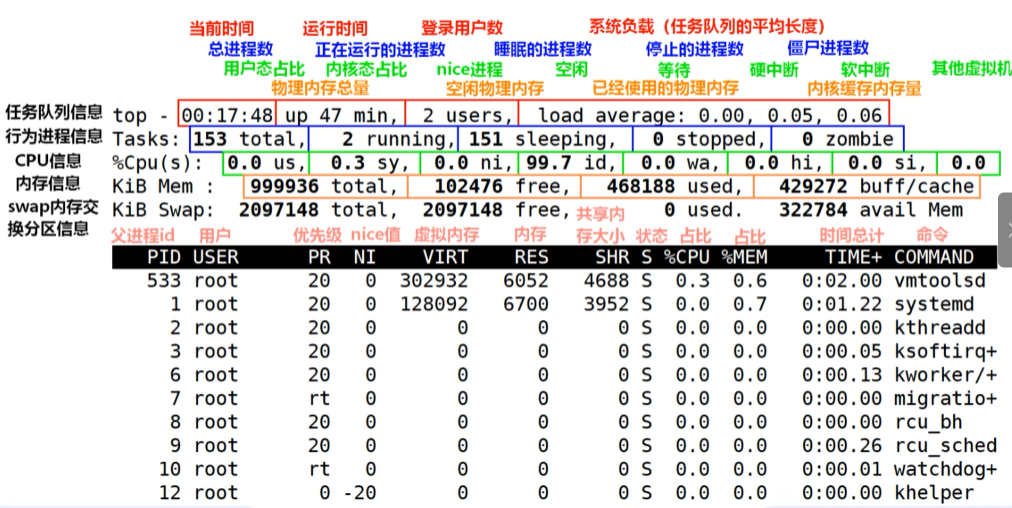Click the ksoftirq+ process command
Image resolution: width=1012 pixels, height=508 pixels.
coord(946,351)
